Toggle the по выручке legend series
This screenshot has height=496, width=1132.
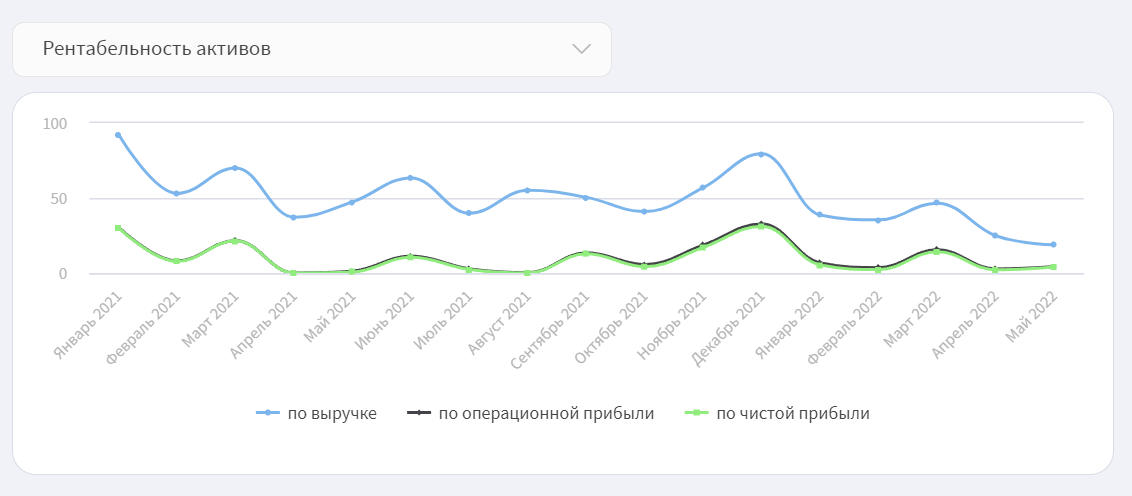[x=332, y=413]
